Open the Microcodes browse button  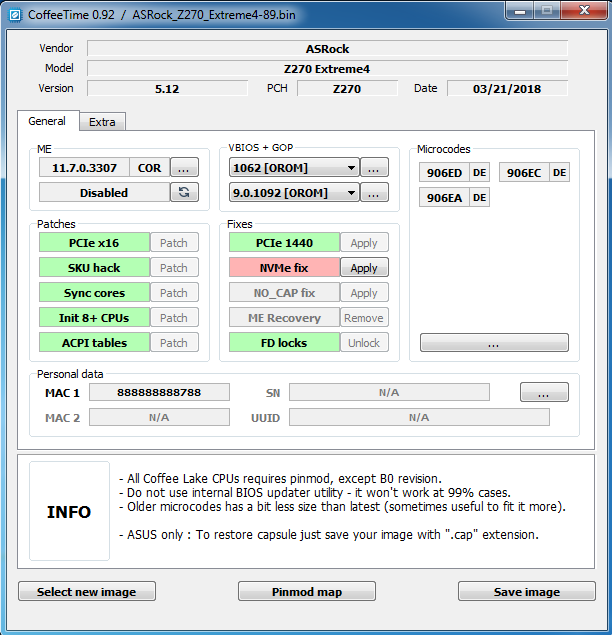pyautogui.click(x=494, y=343)
